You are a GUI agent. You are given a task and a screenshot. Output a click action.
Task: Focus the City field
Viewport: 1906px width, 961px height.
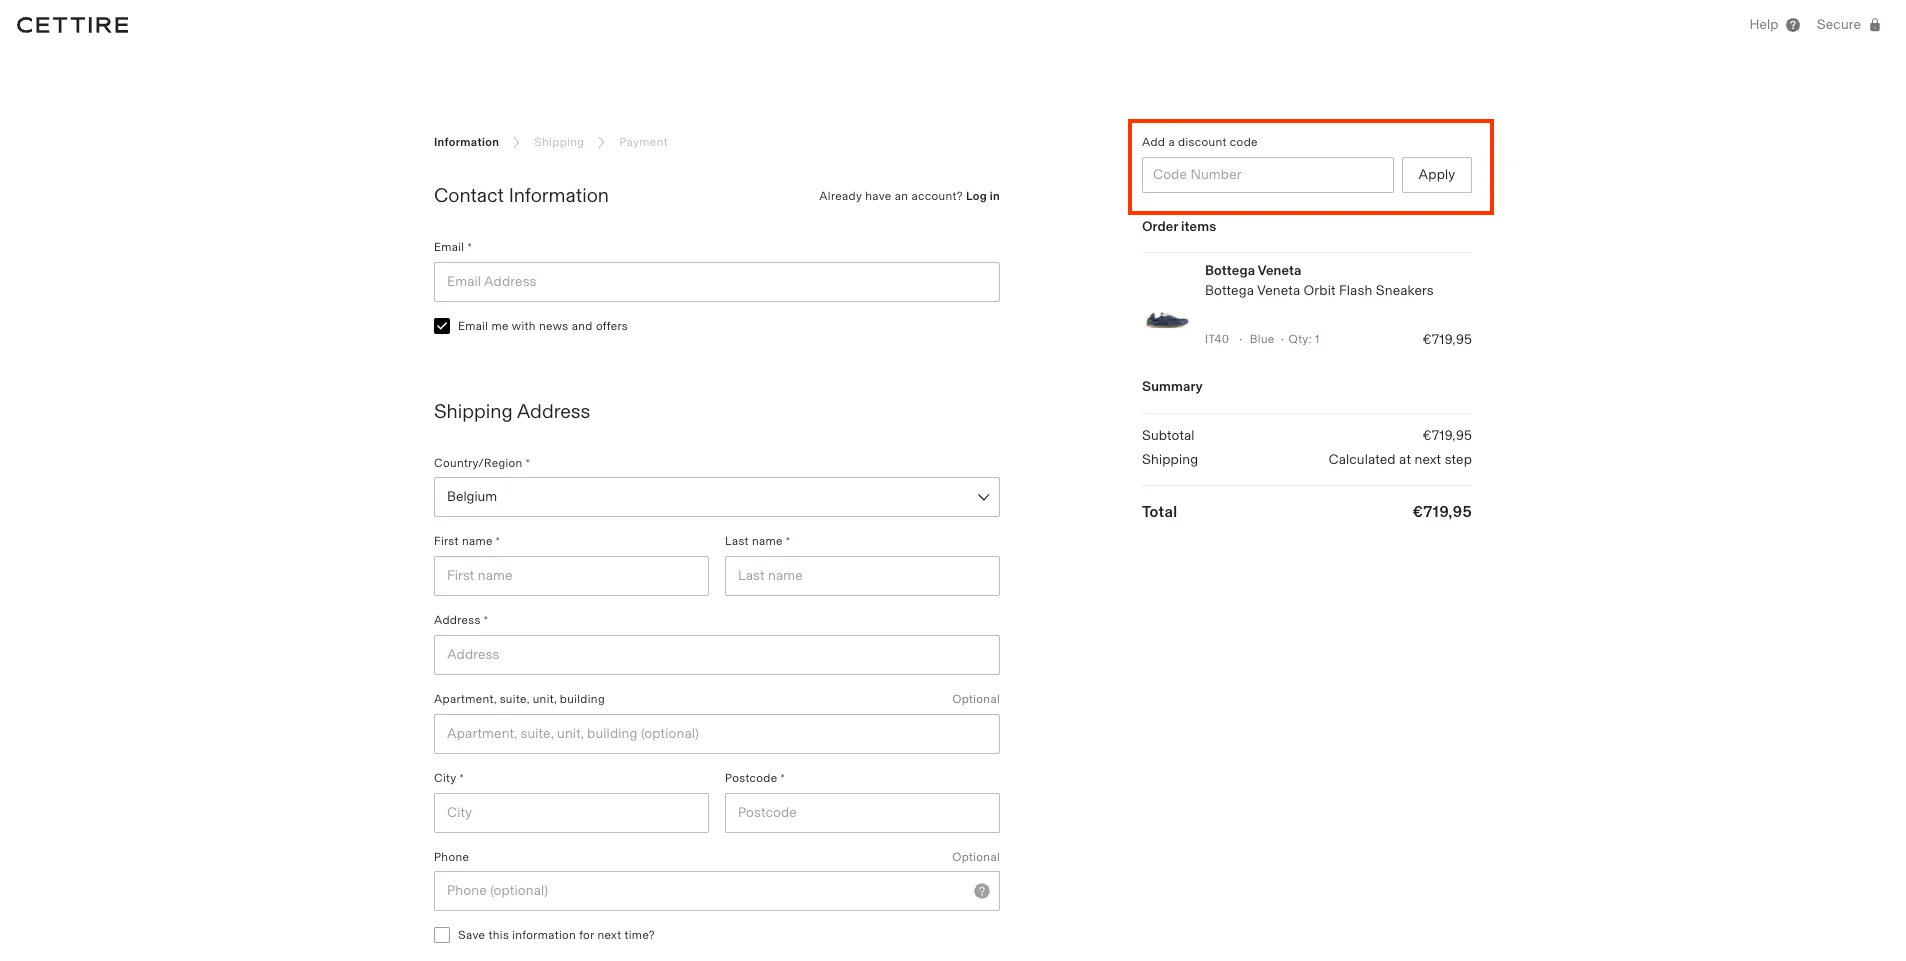[x=571, y=813]
